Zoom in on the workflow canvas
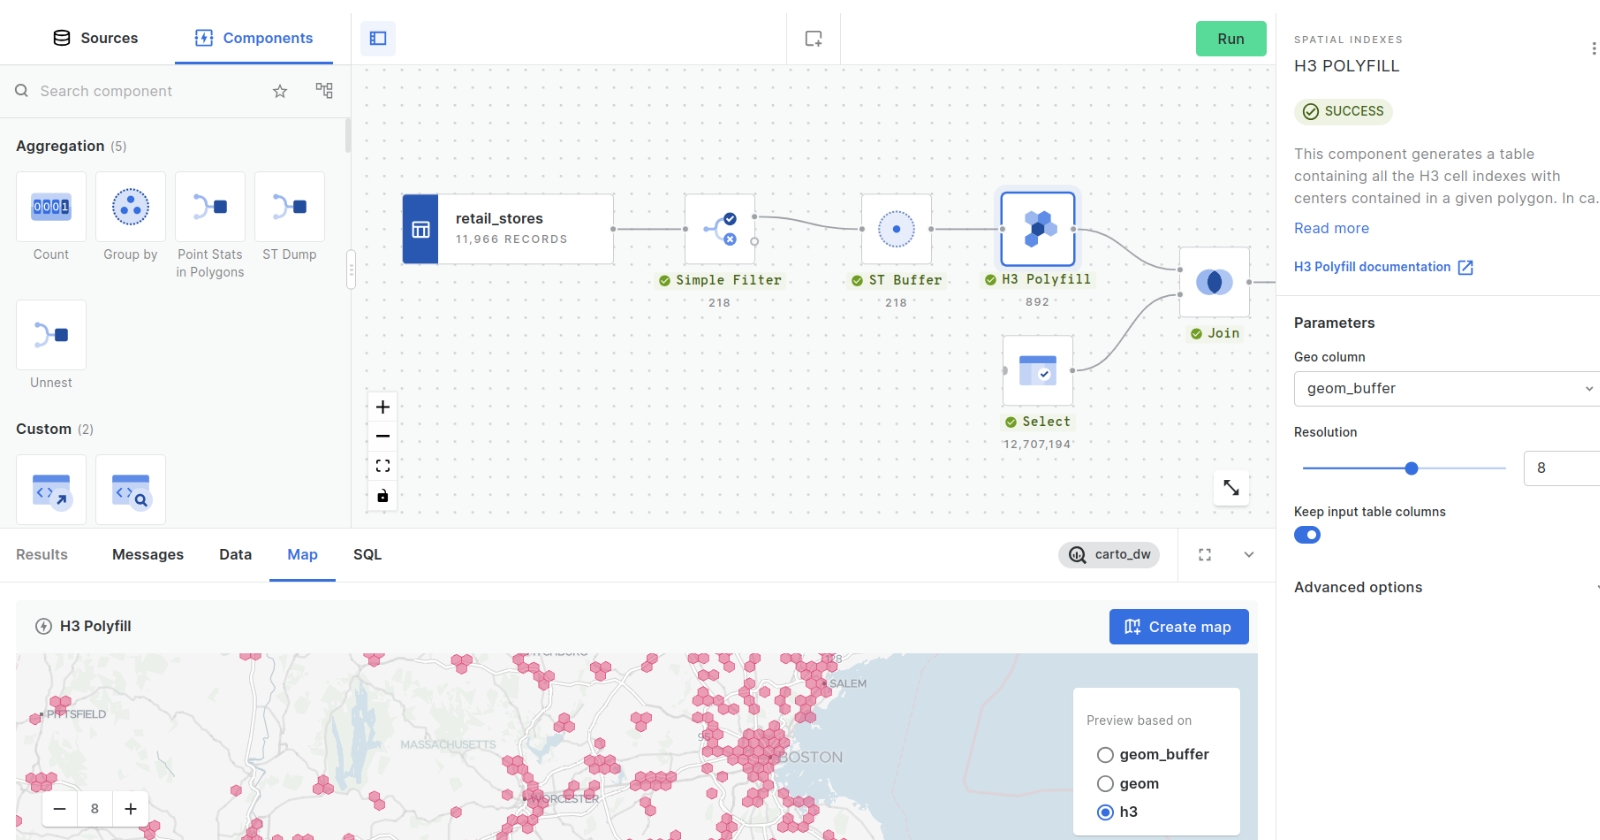 tap(382, 407)
